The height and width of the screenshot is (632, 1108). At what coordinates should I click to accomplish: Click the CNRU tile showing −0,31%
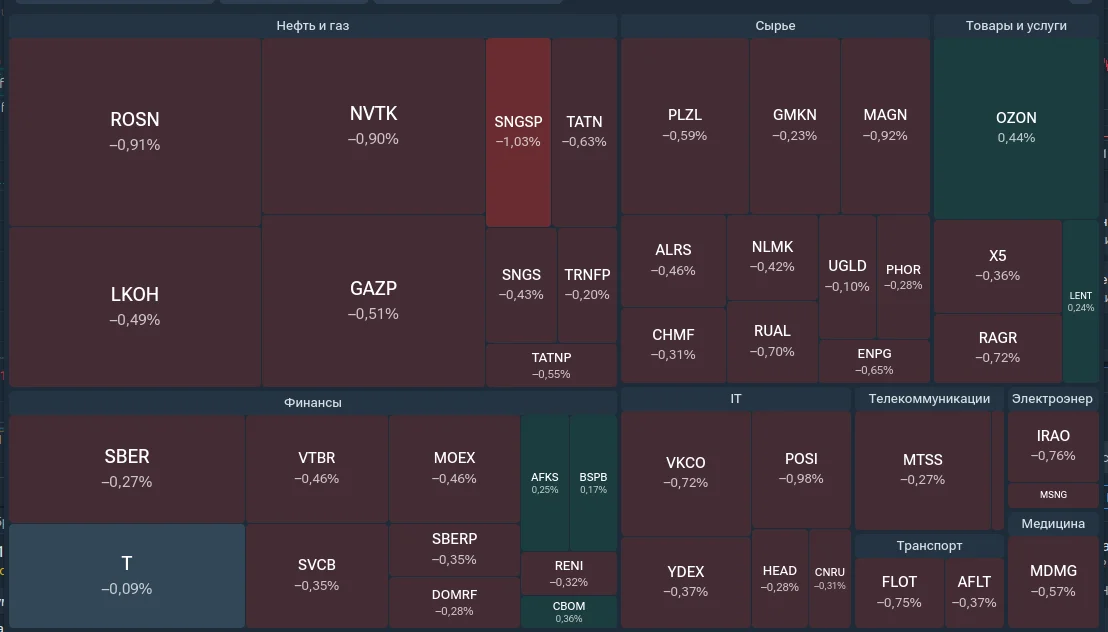[x=830, y=578]
